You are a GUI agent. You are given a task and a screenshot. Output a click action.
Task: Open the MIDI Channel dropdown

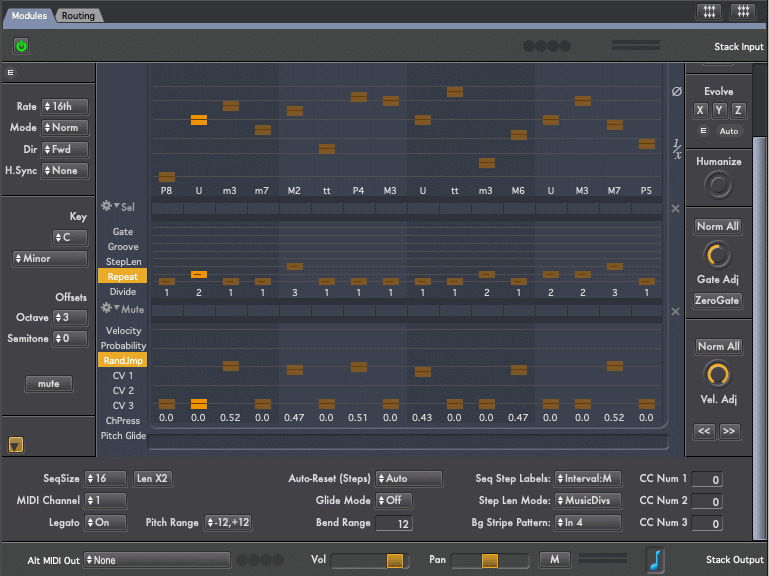point(105,500)
